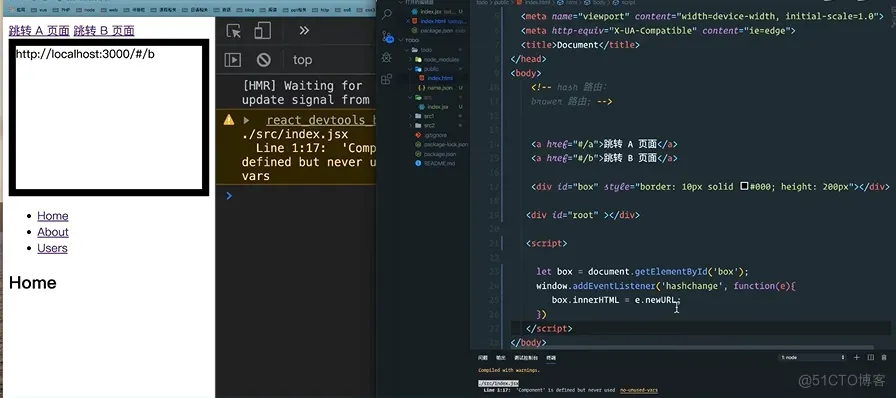
Task: Switch to the 调试控制台 debug console tab
Action: point(526,357)
